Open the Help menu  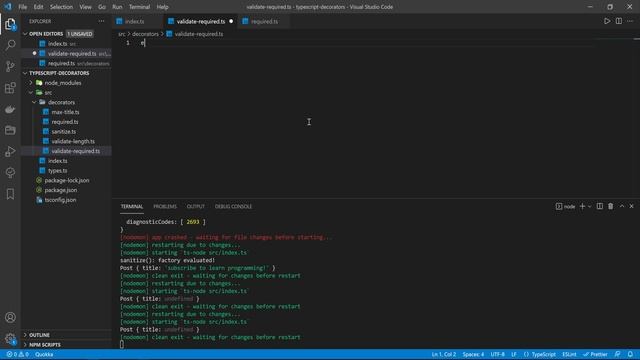click(162, 7)
